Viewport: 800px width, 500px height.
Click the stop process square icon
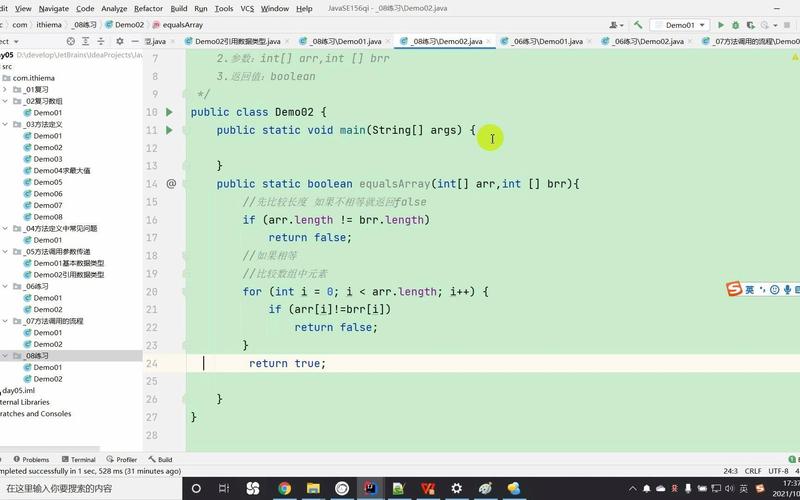coord(786,24)
